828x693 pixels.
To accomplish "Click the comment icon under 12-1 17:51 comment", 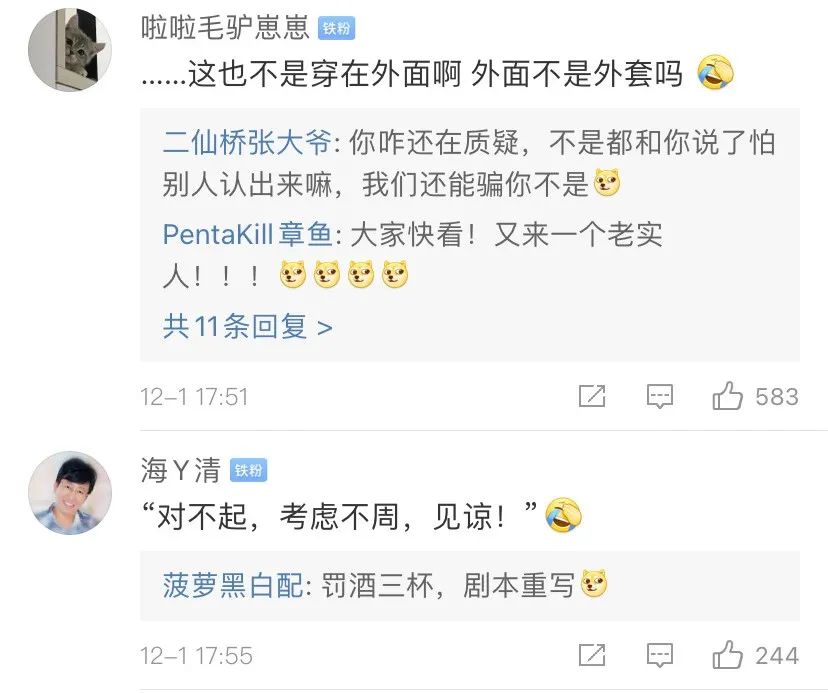I will coord(659,396).
